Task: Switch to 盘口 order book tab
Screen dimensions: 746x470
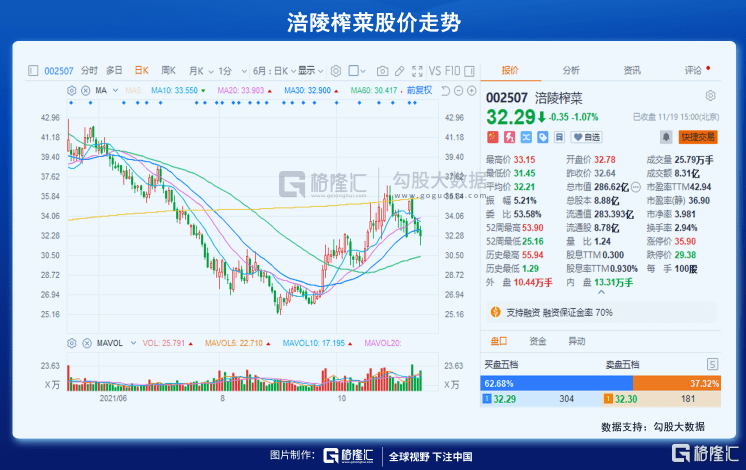Action: point(499,341)
